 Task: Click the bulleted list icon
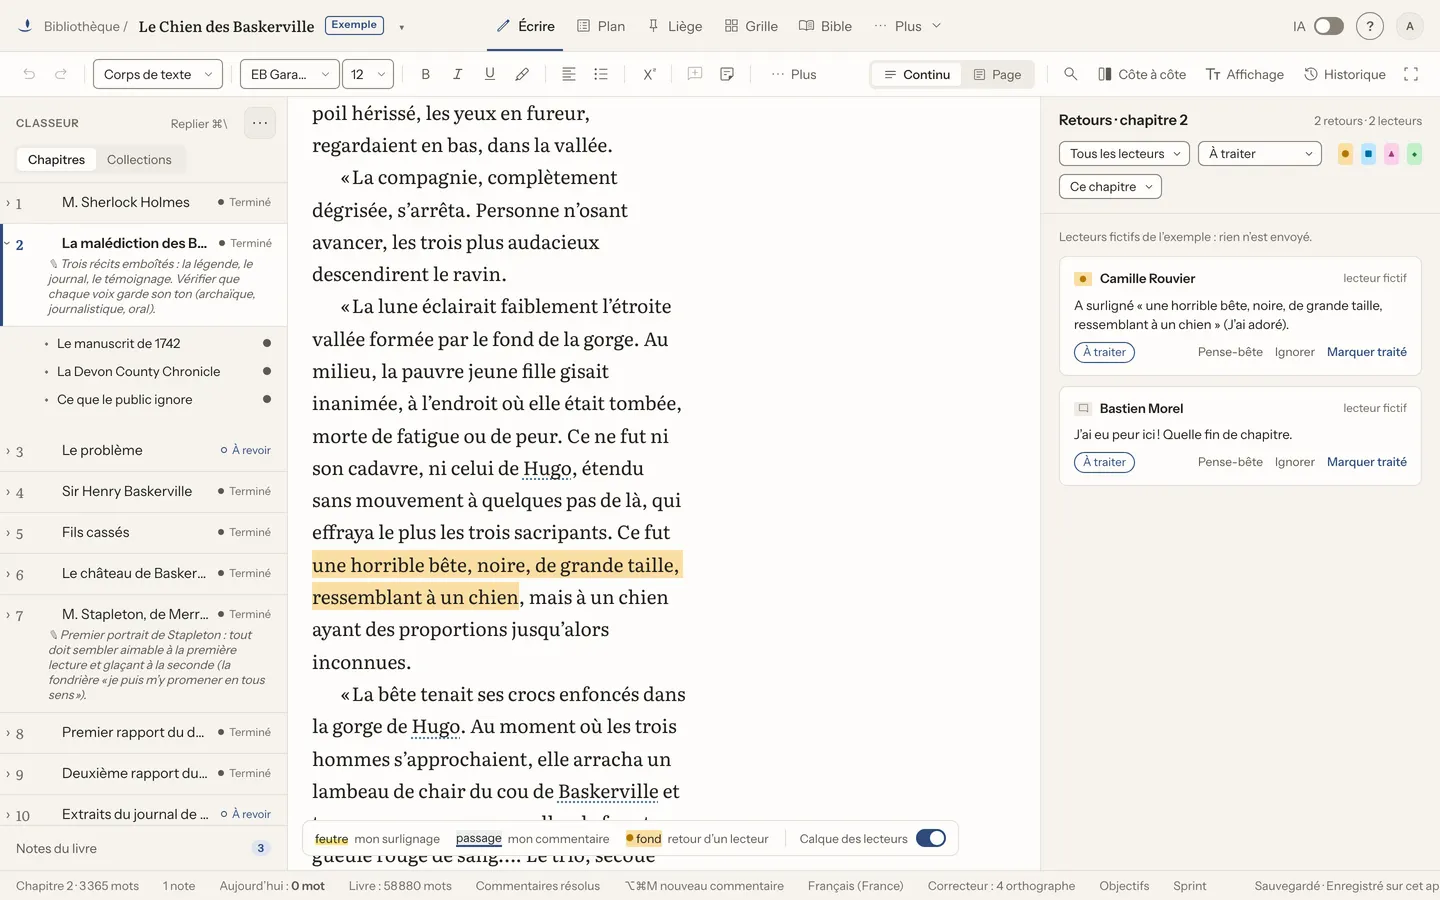(x=601, y=74)
